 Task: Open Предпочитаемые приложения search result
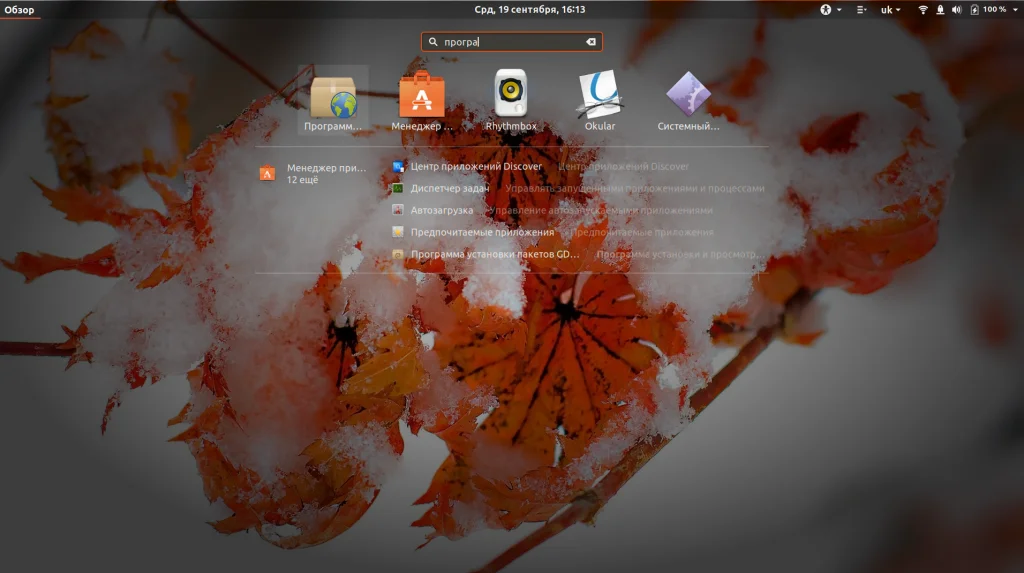[482, 232]
